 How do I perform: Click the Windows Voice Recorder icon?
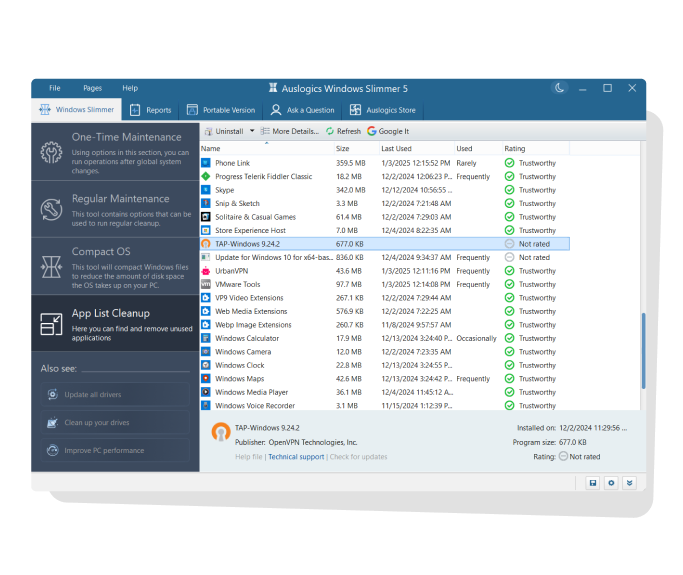(x=206, y=406)
